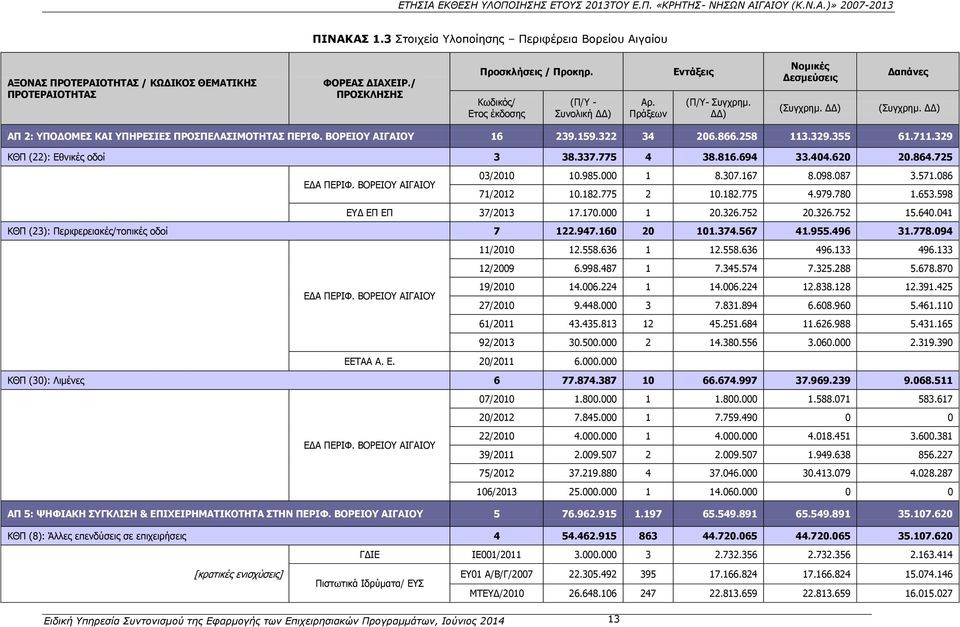Select the code ΜΤΕΥΔ/2010
Screen dimensions: 960x627
pyautogui.click(x=497, y=594)
